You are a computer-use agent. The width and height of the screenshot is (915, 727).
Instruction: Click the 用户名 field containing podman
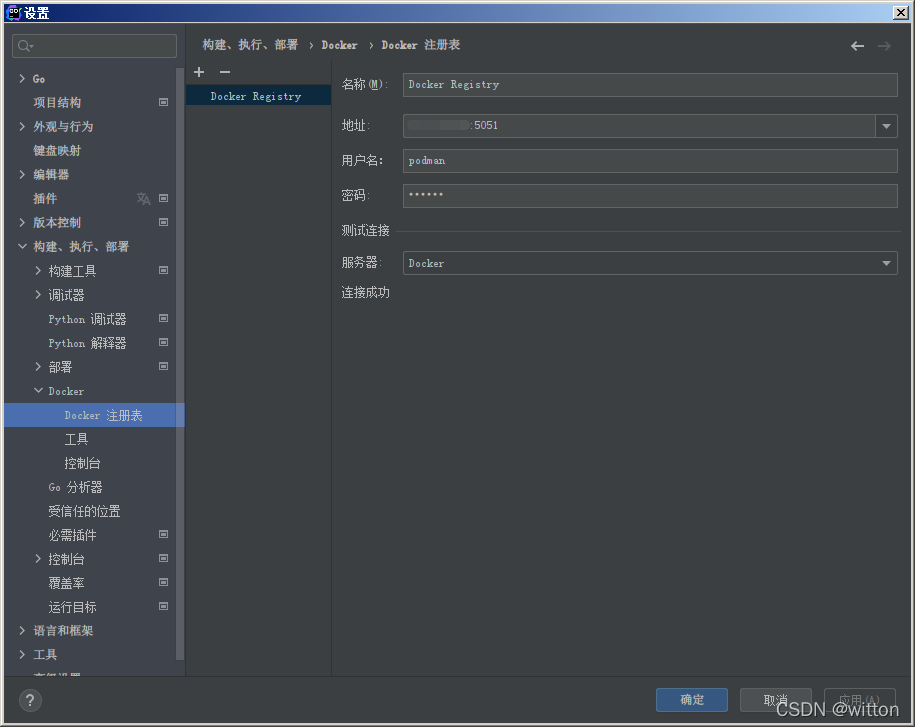click(650, 161)
